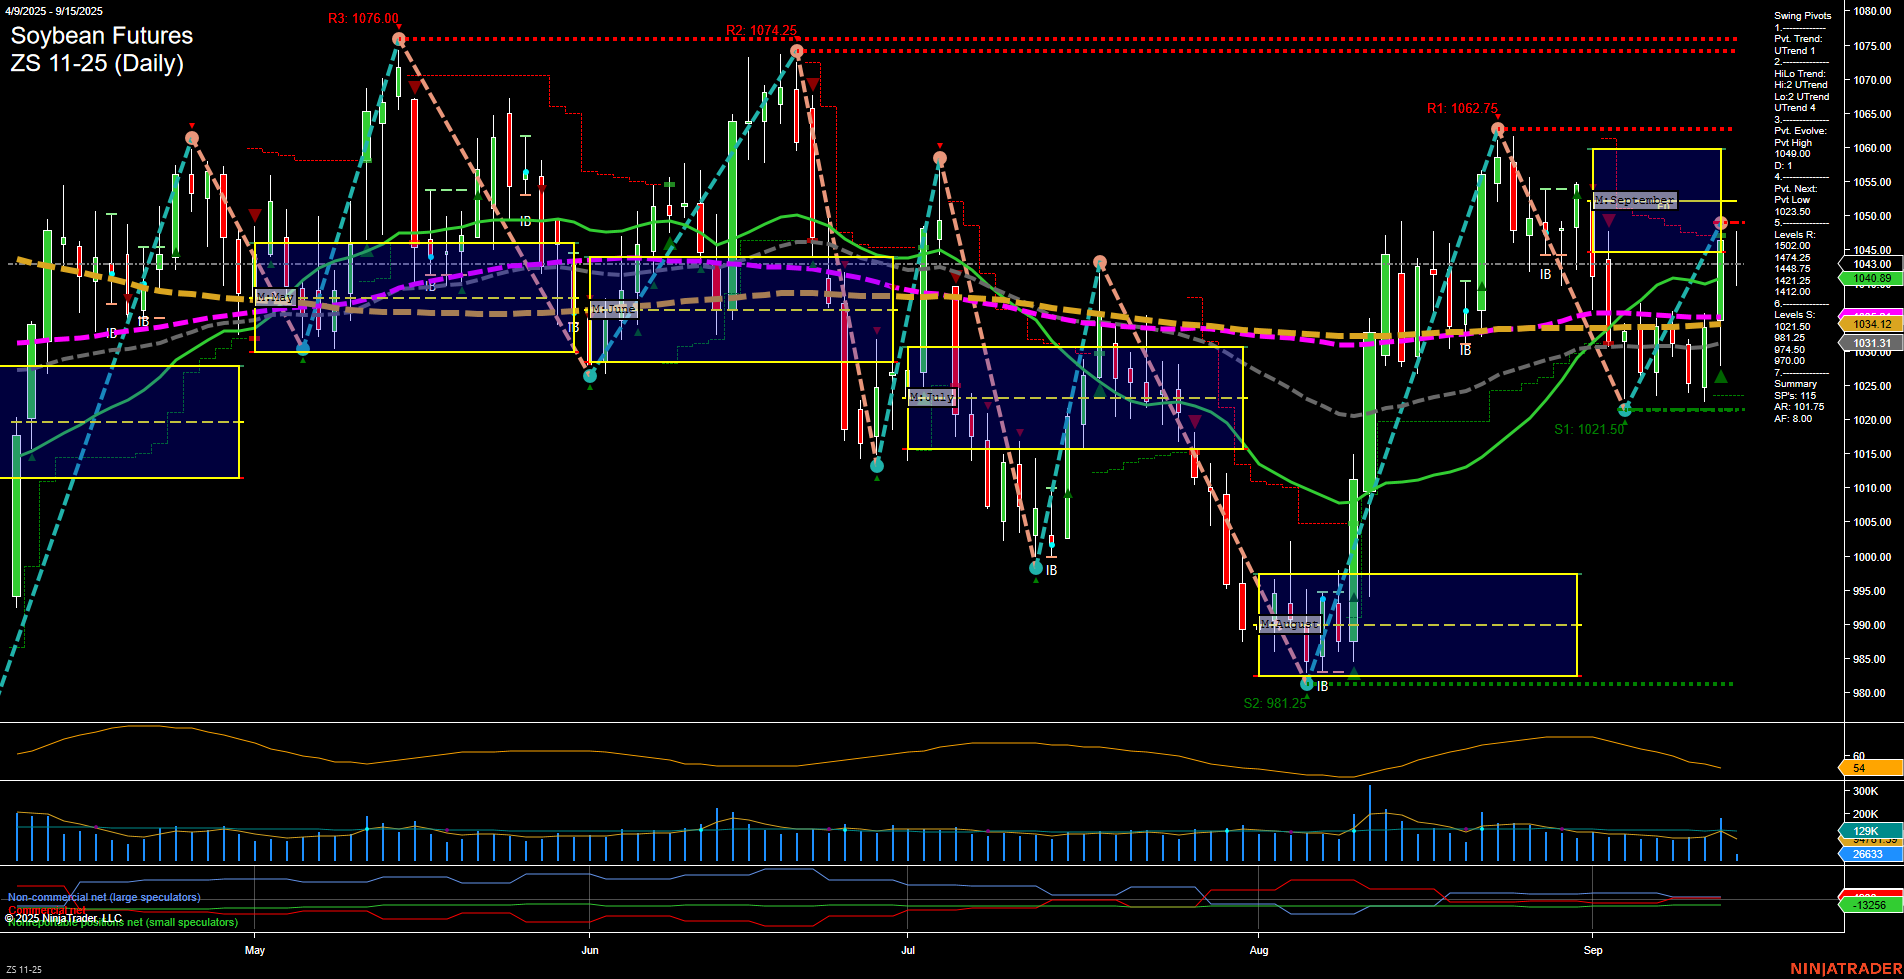Click the S1: 1021.50 support level label
1904x979 pixels.
click(x=1589, y=429)
